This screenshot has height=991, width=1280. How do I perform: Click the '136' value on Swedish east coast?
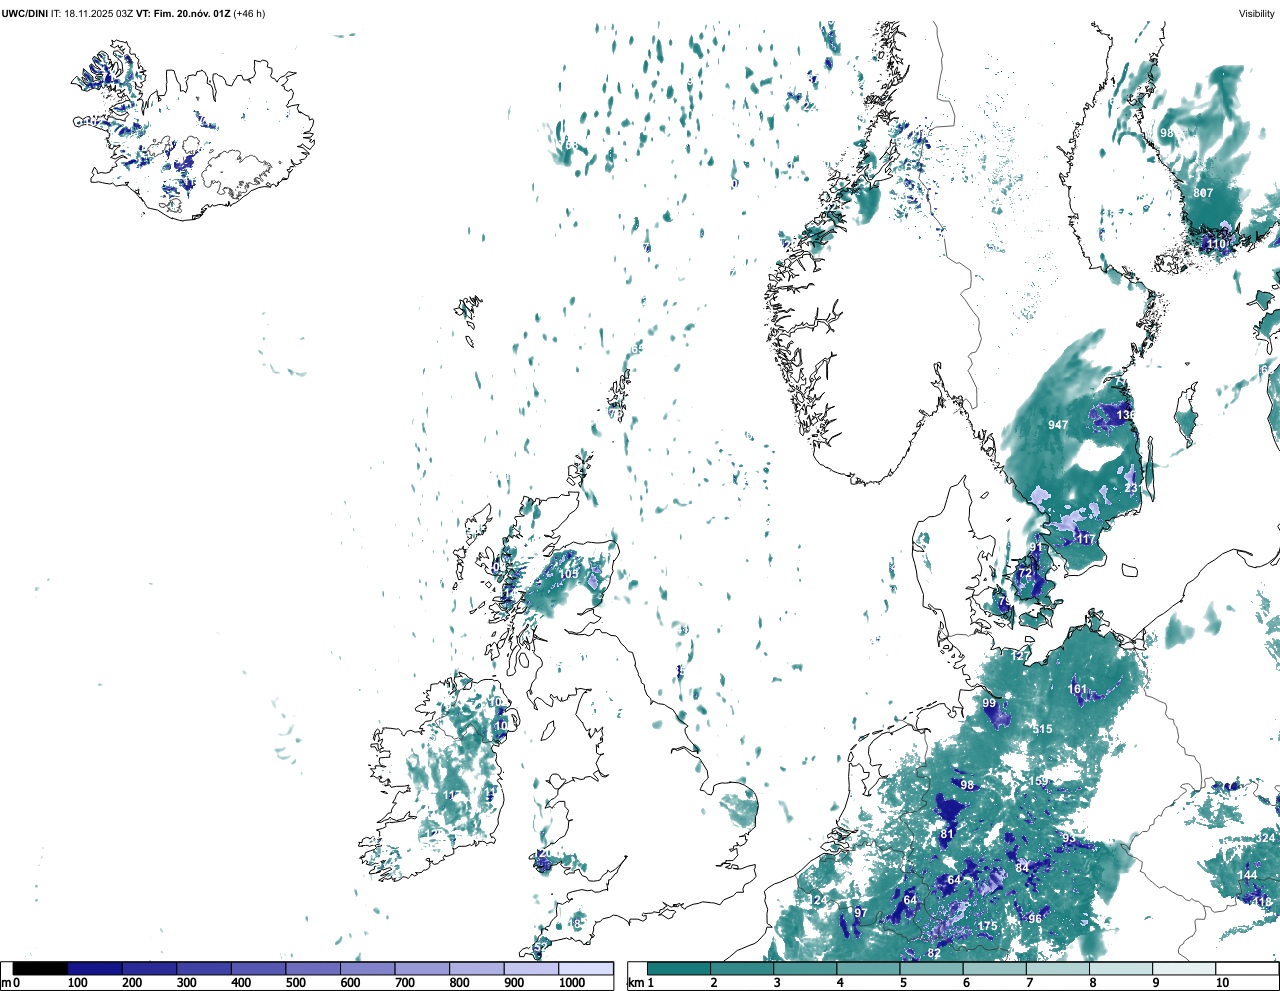coord(1126,415)
